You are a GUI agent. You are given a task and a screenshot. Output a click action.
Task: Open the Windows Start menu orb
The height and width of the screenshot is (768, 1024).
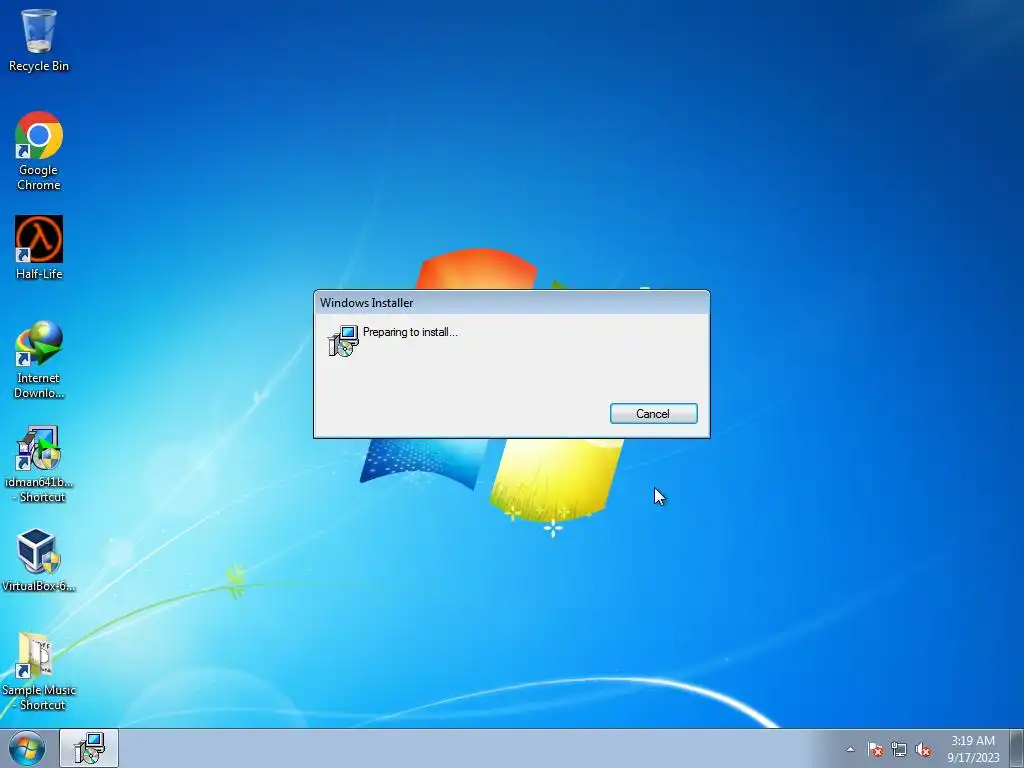tap(27, 748)
